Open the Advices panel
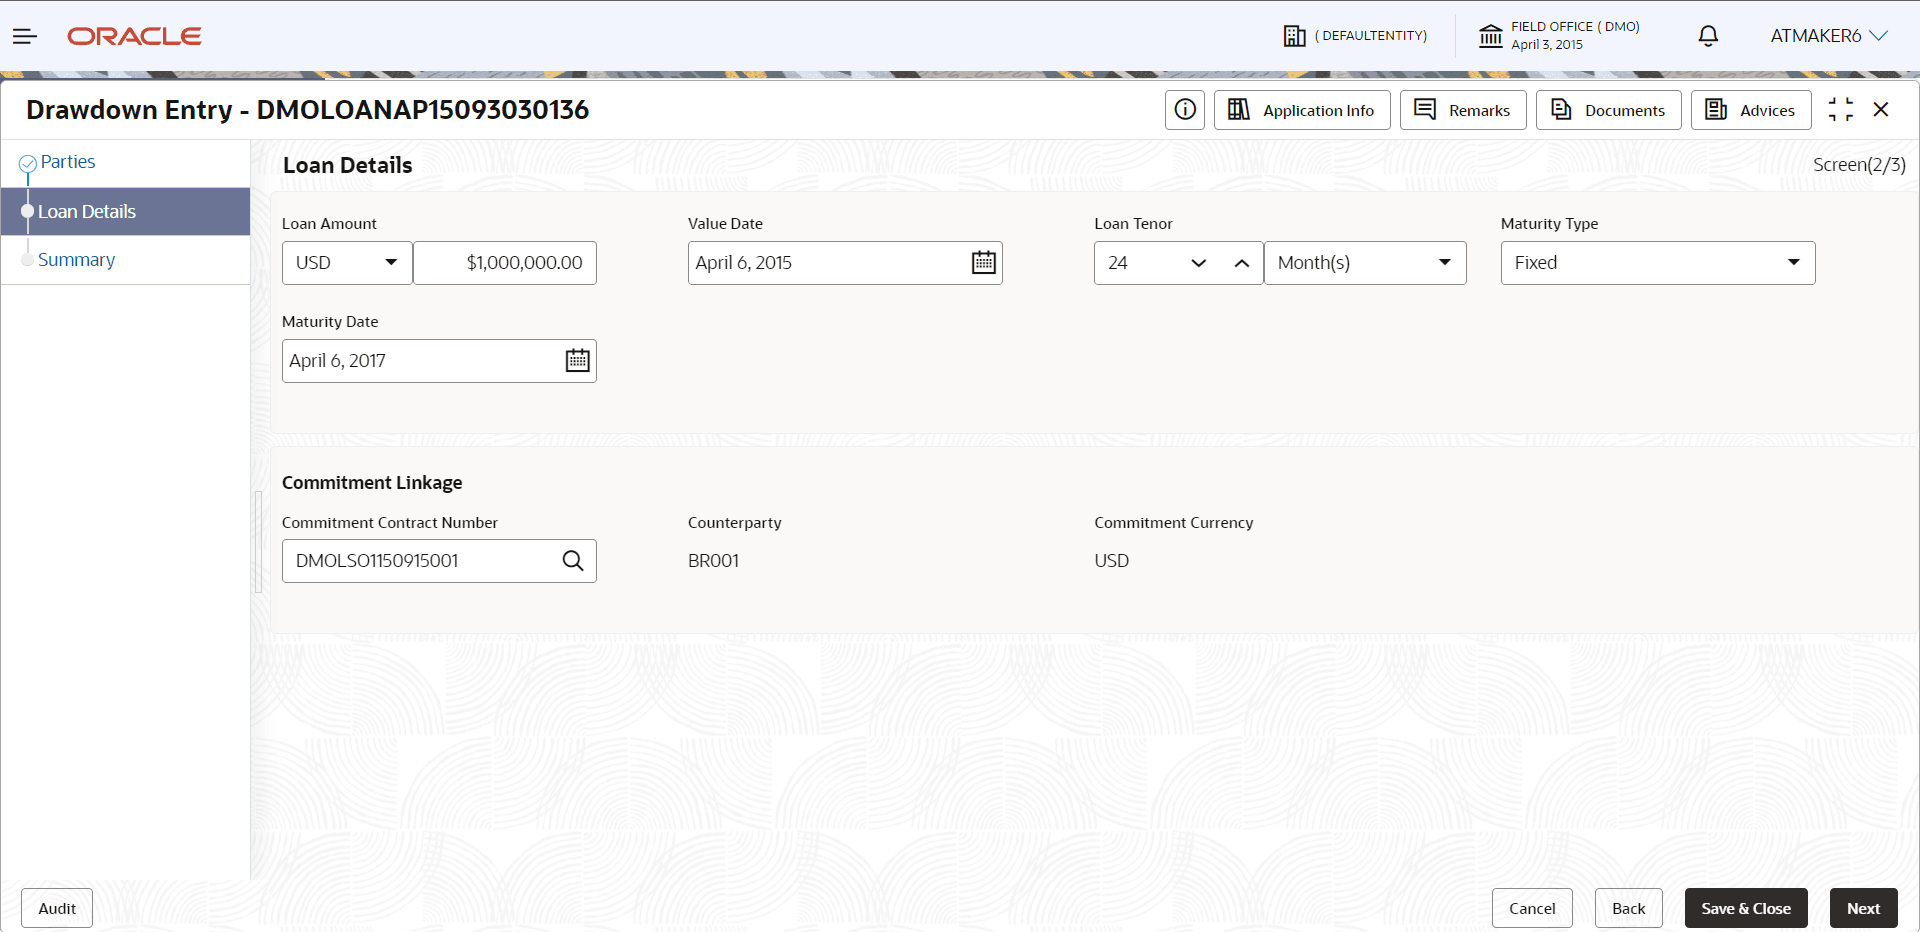The width and height of the screenshot is (1920, 932). [x=1751, y=110]
